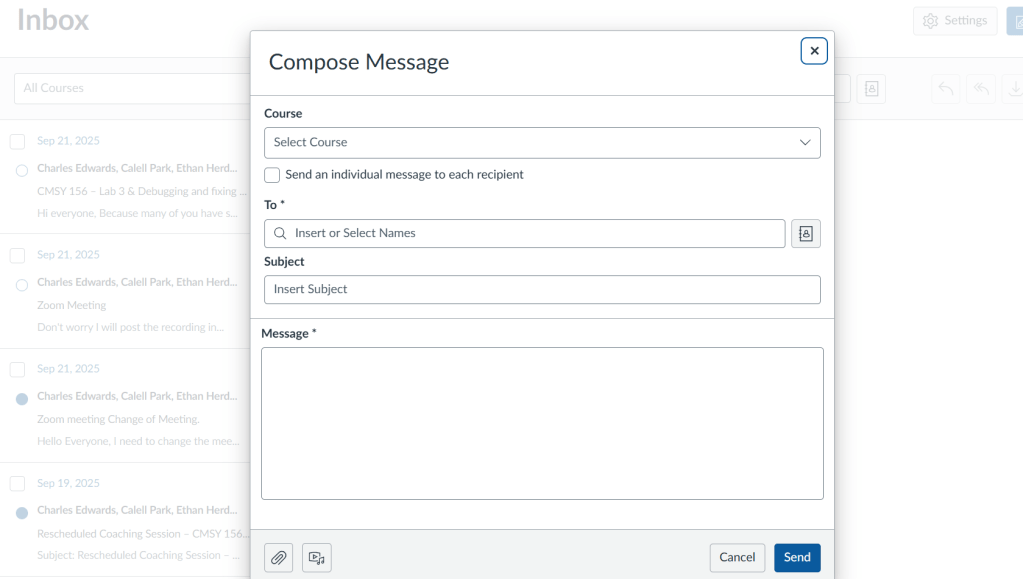
Task: Click into the Insert Subject field
Action: coord(542,290)
